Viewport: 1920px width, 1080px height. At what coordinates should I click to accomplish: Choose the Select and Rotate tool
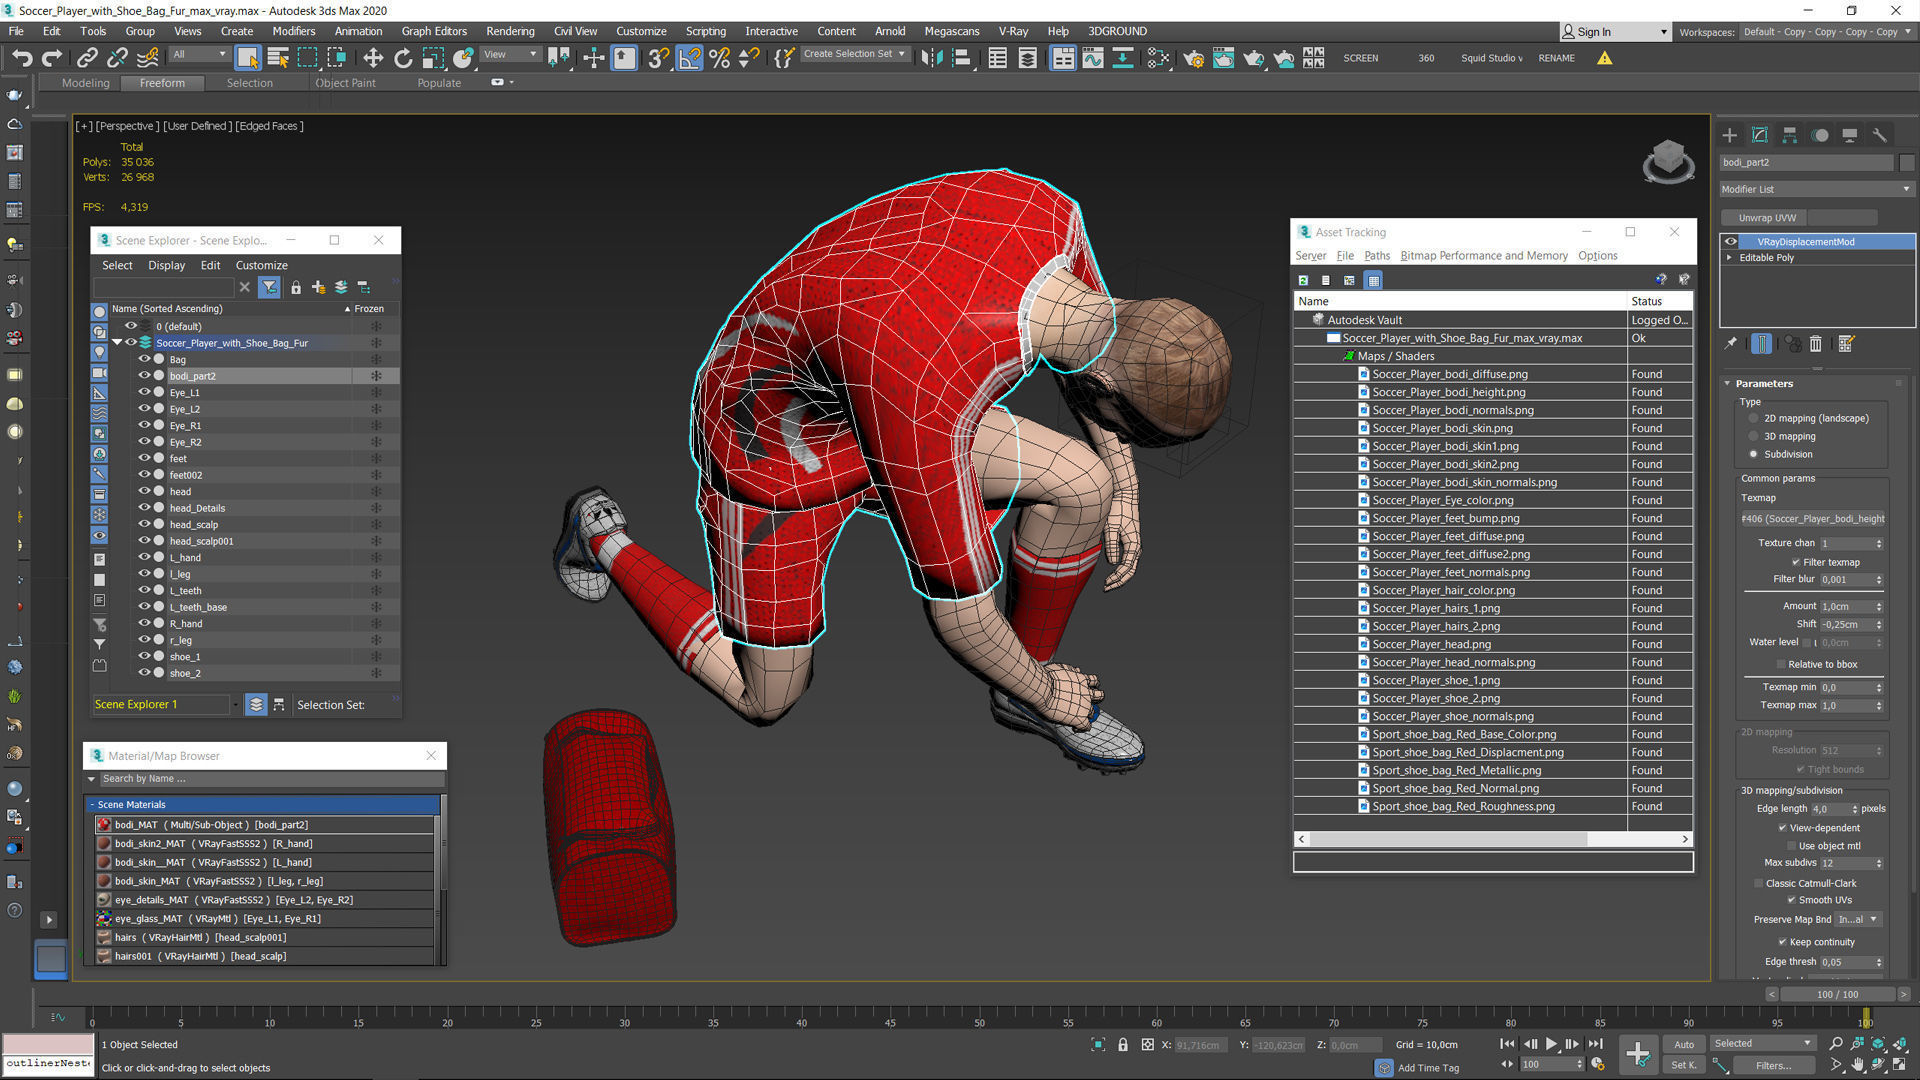403,58
